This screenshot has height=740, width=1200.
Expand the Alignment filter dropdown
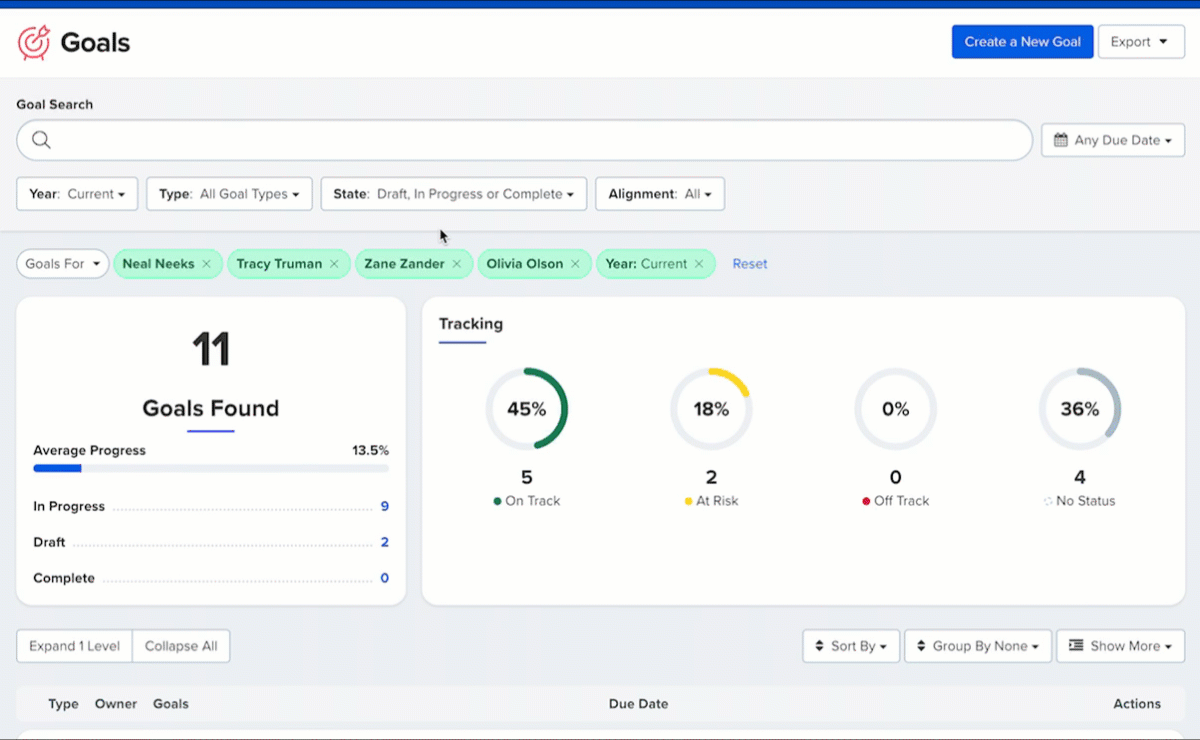[659, 194]
